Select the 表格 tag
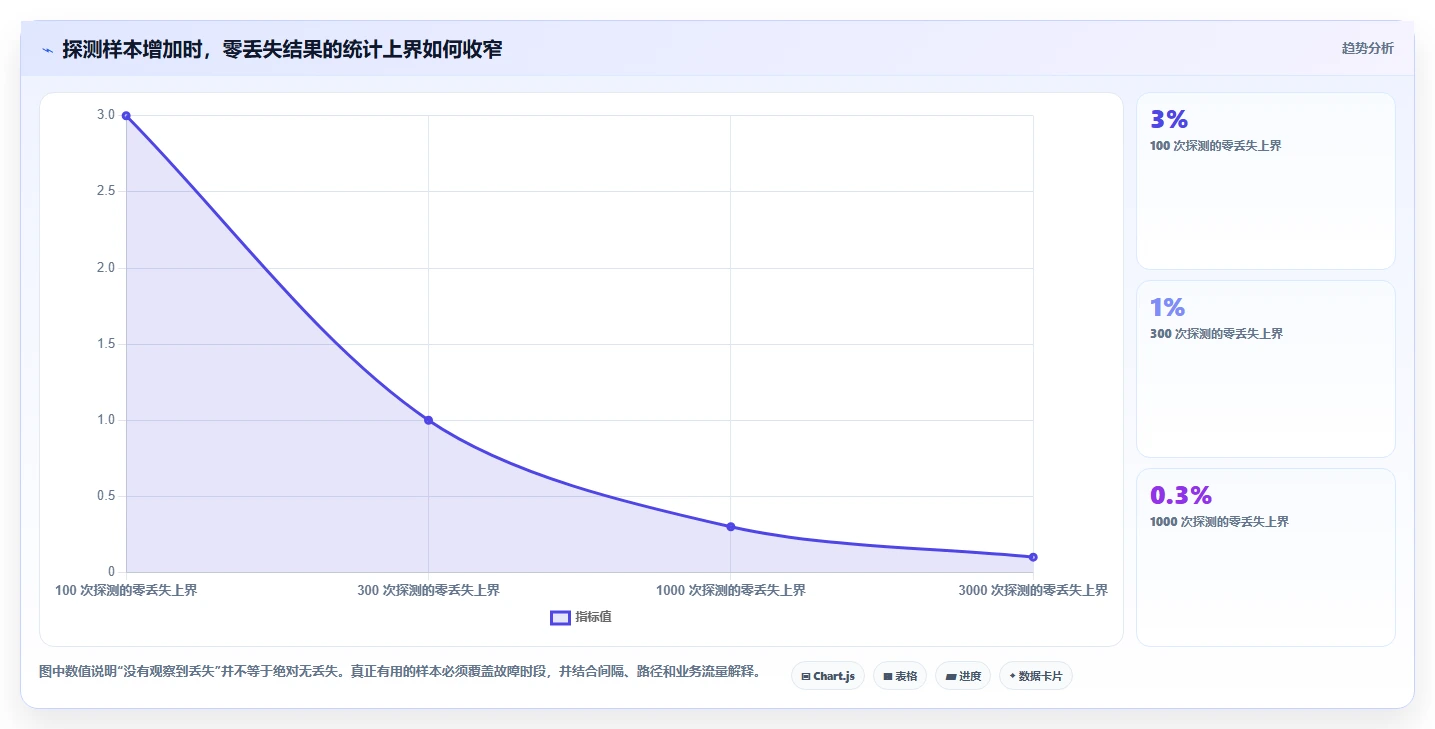Image resolution: width=1435 pixels, height=729 pixels. [900, 676]
